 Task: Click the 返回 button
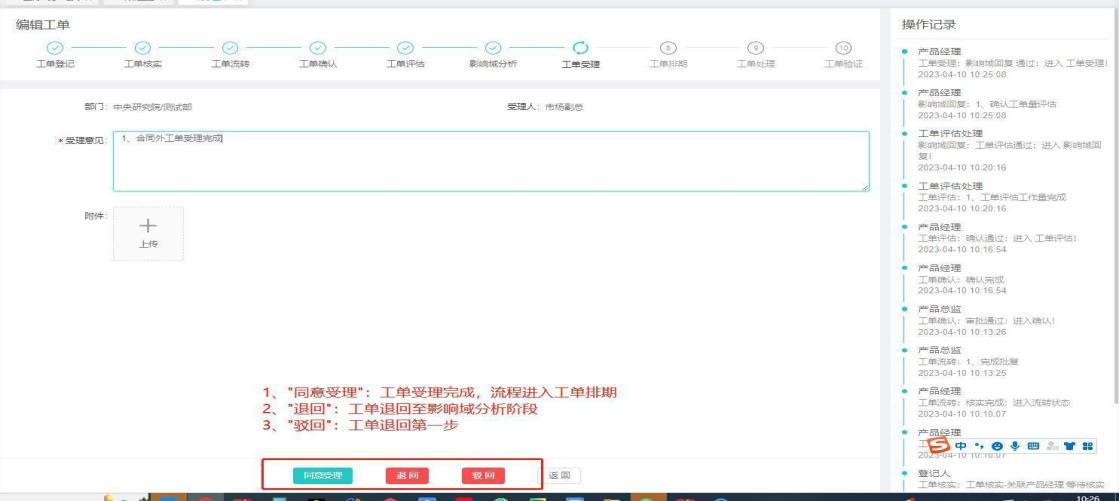point(562,475)
